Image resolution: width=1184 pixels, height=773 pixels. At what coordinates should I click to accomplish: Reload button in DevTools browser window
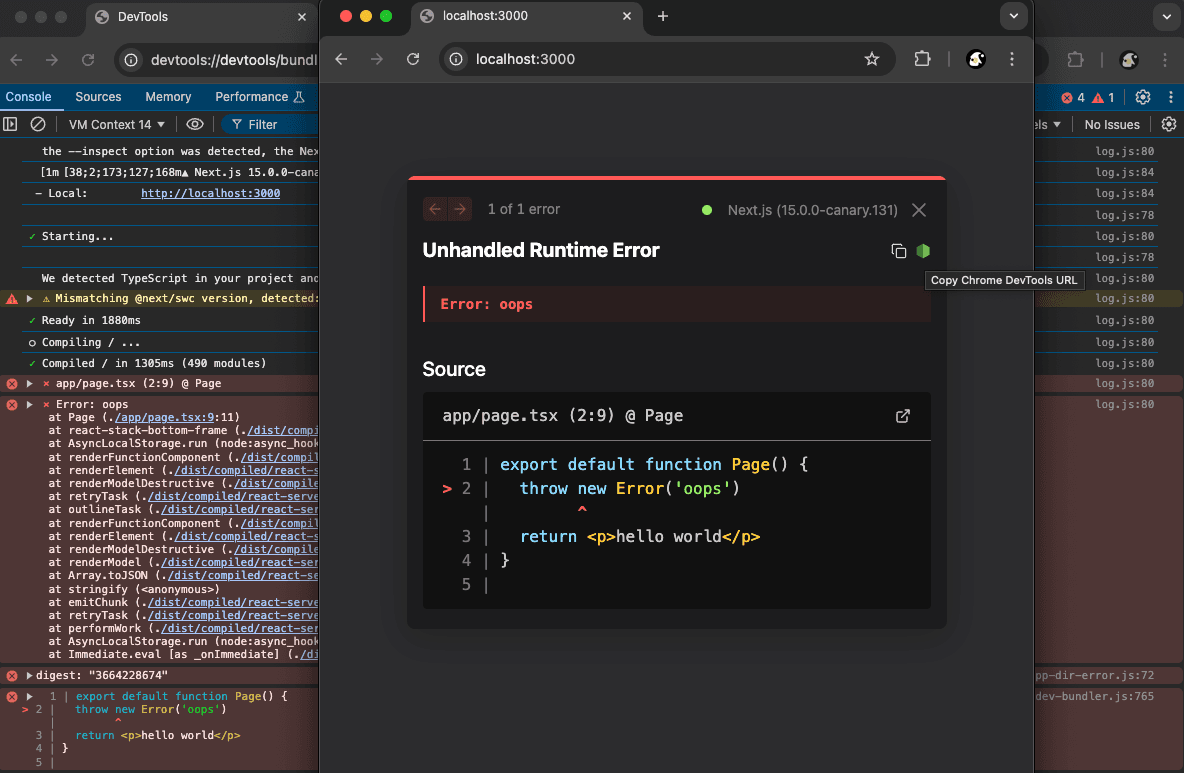pos(88,60)
